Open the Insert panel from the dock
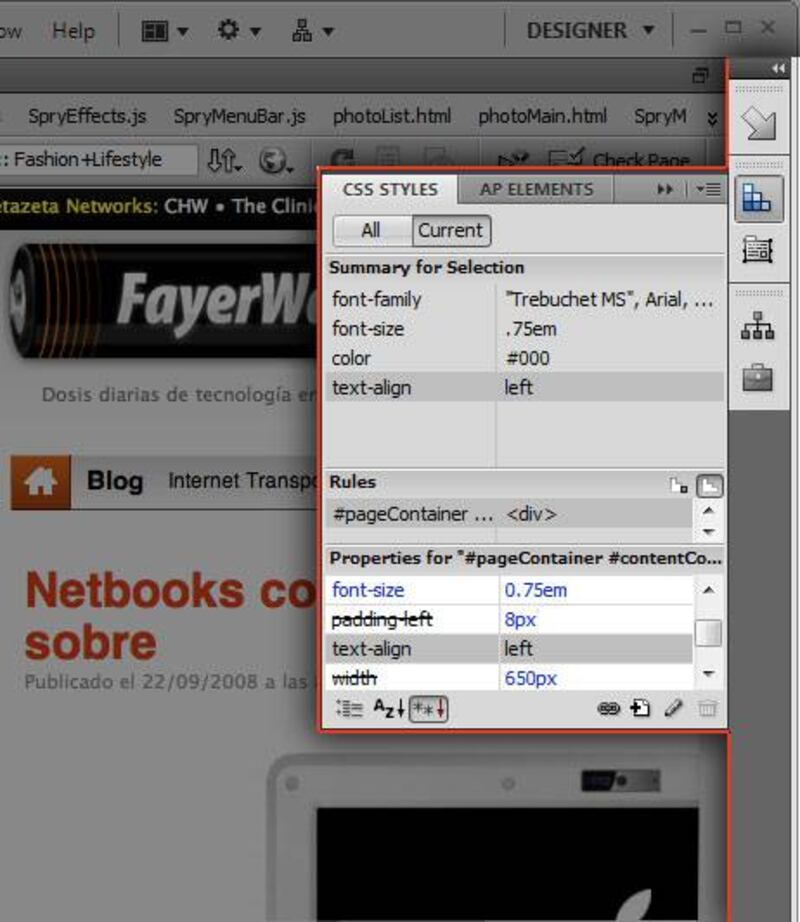This screenshot has width=800, height=922. tap(757, 123)
